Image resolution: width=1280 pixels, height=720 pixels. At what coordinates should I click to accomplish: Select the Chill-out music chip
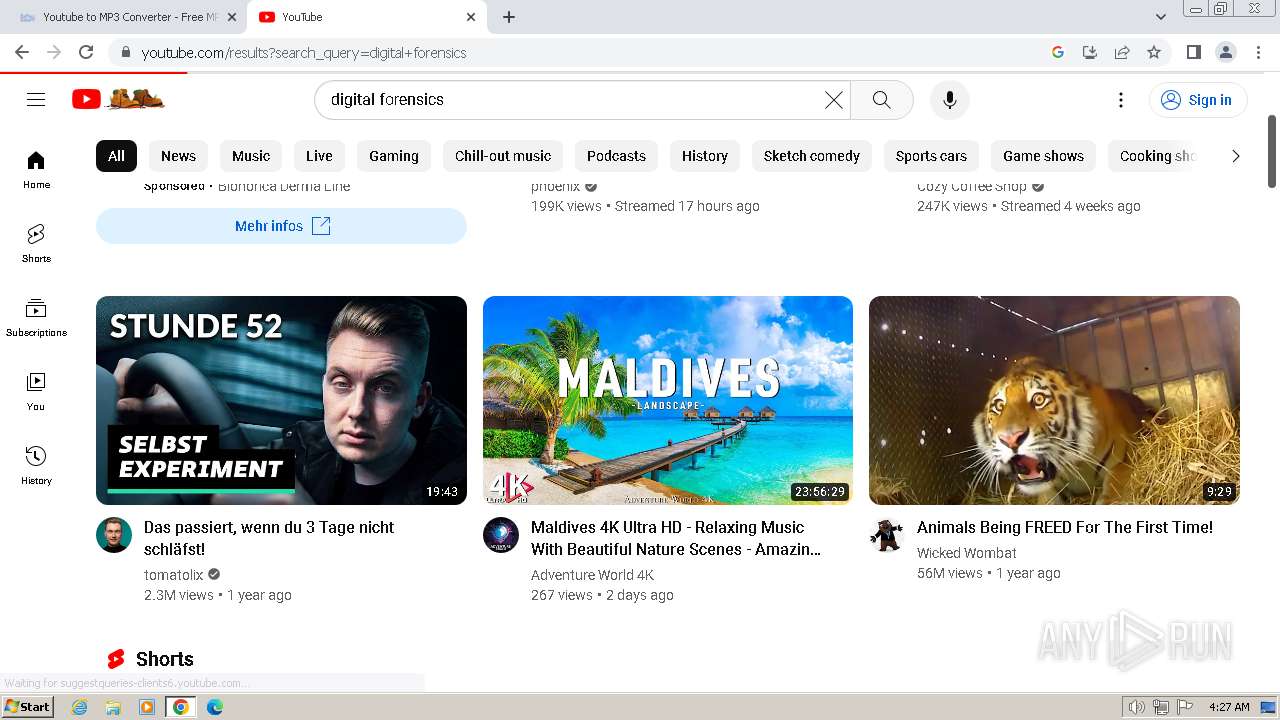[x=503, y=156]
